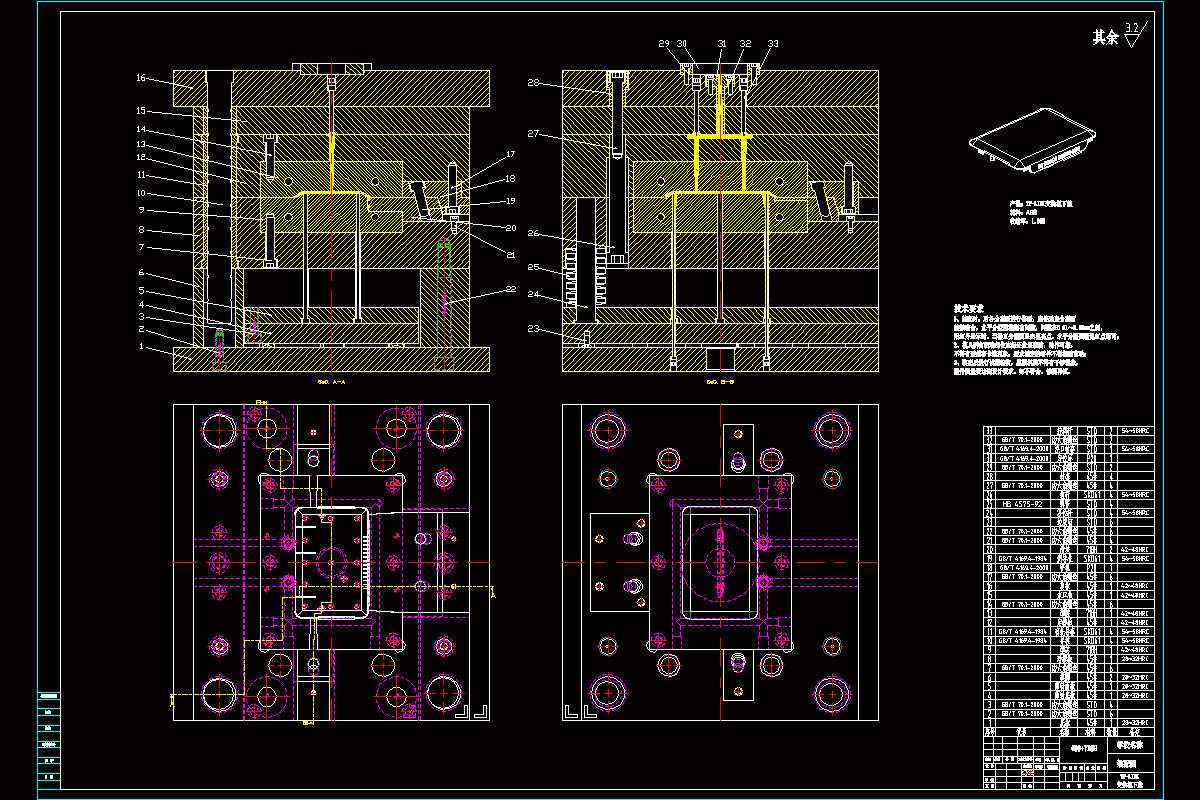Select callout number 30 above the right section
This screenshot has width=1200, height=800.
point(682,44)
